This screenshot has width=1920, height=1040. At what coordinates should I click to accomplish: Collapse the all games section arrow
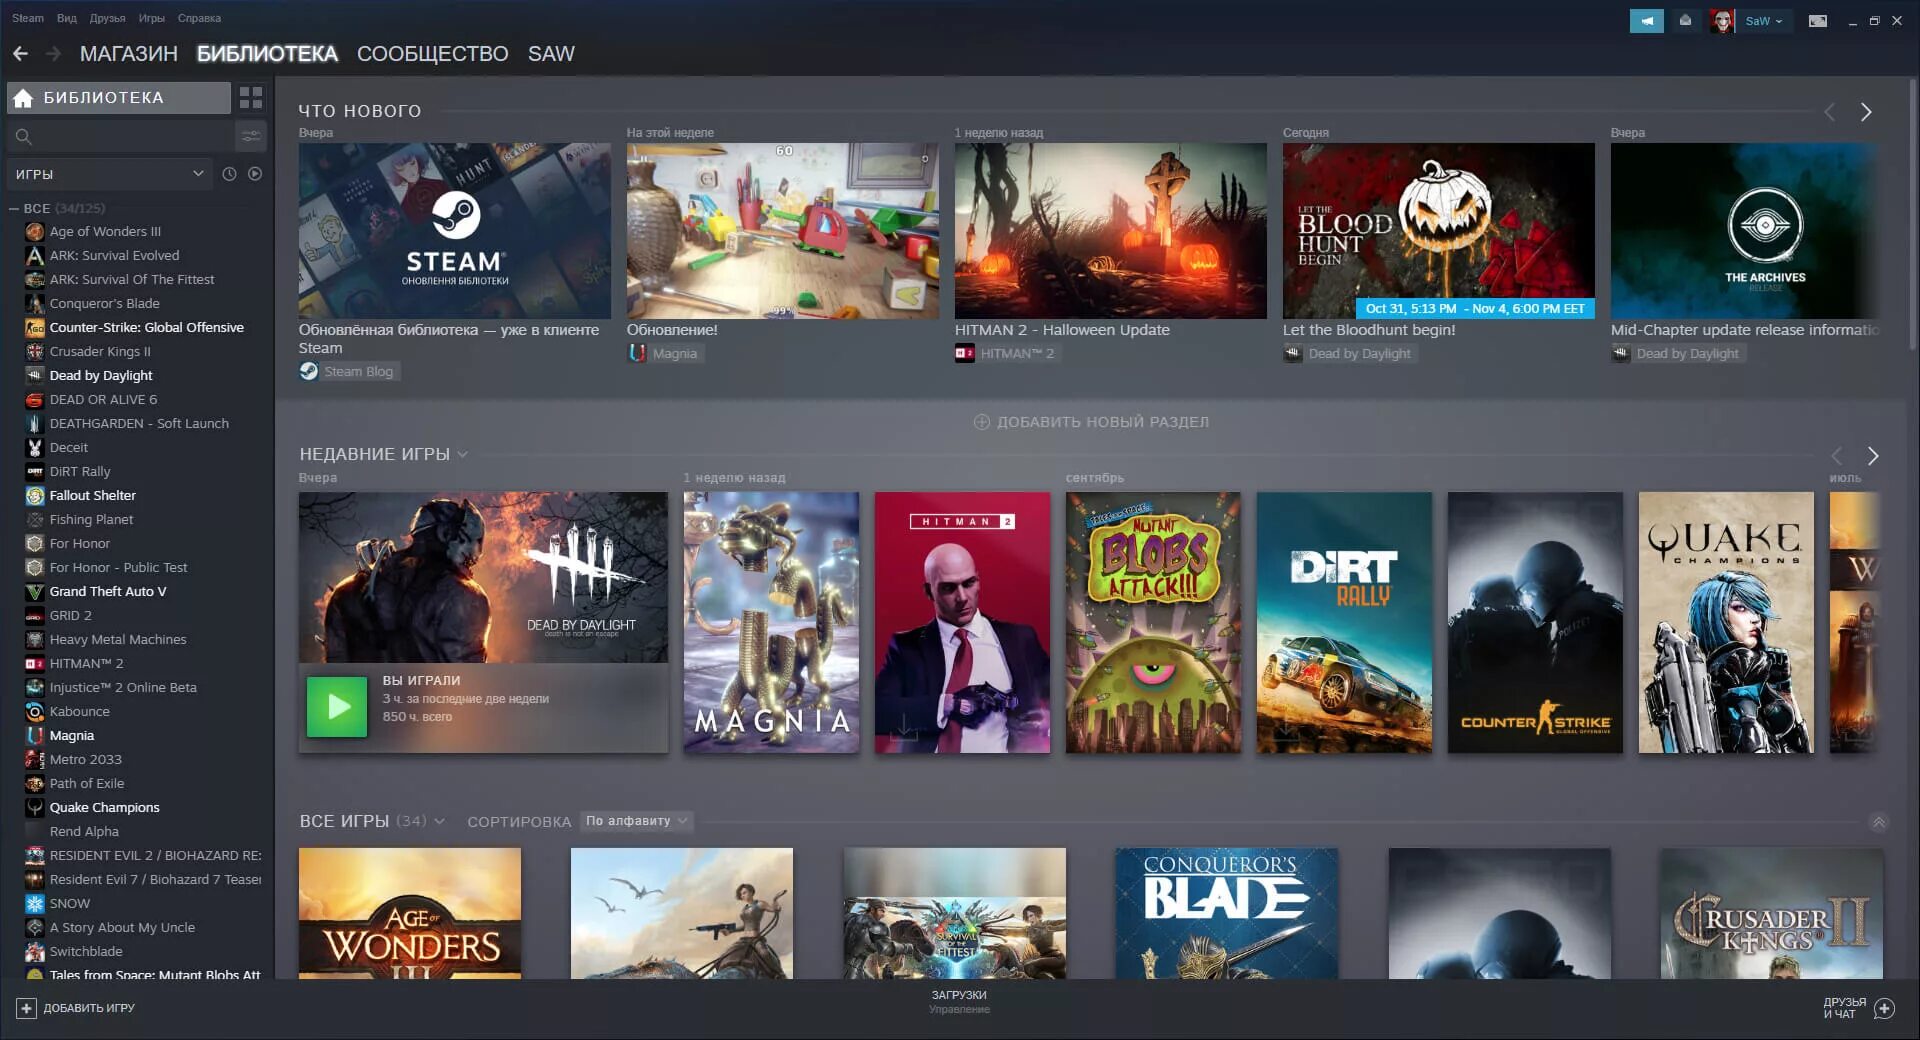(1879, 823)
